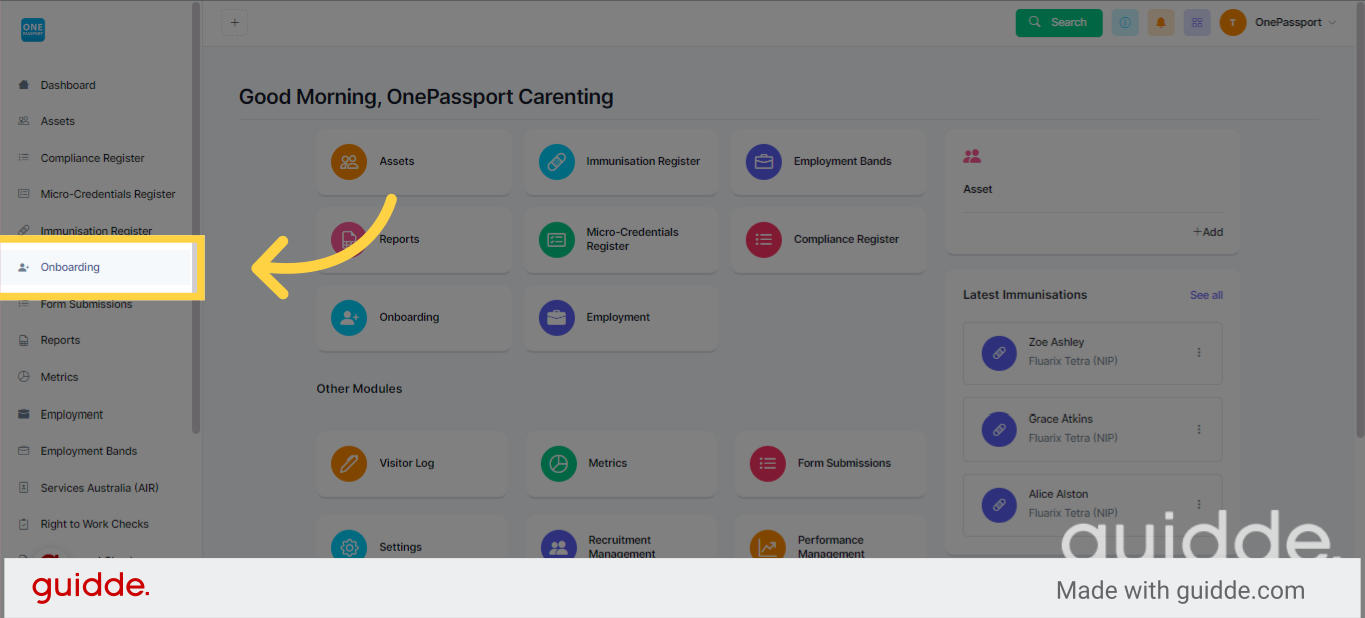The image size is (1365, 618).
Task: Click the orange T user avatar
Action: click(1233, 22)
